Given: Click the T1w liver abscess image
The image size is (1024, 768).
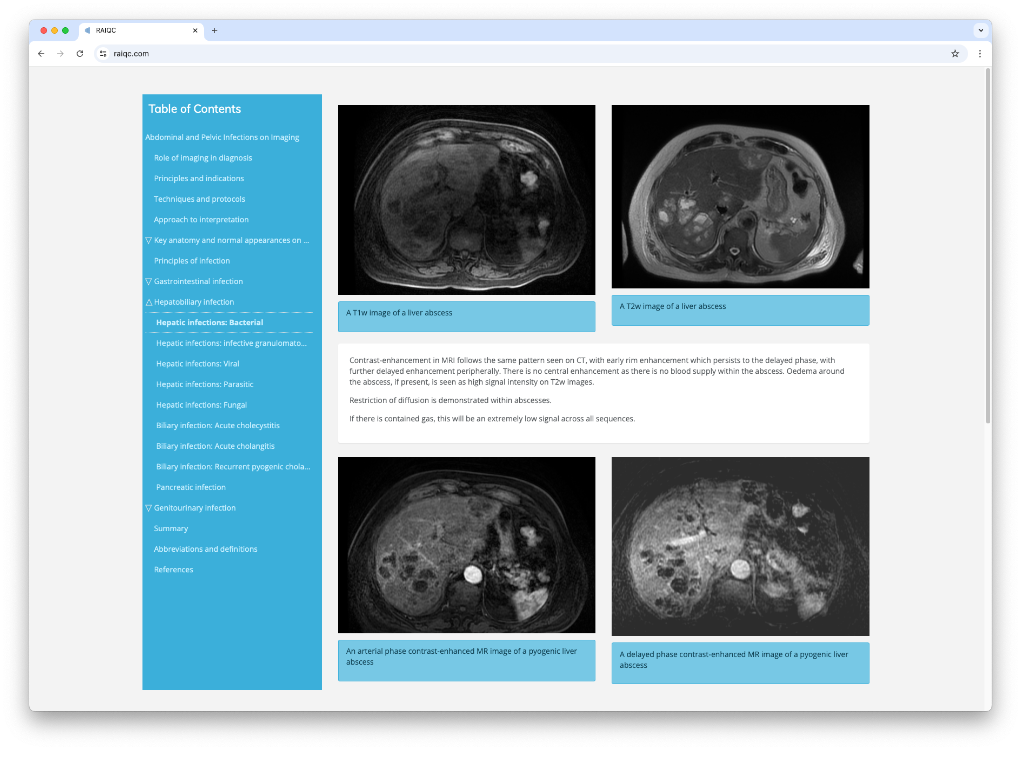Looking at the screenshot, I should [x=466, y=197].
